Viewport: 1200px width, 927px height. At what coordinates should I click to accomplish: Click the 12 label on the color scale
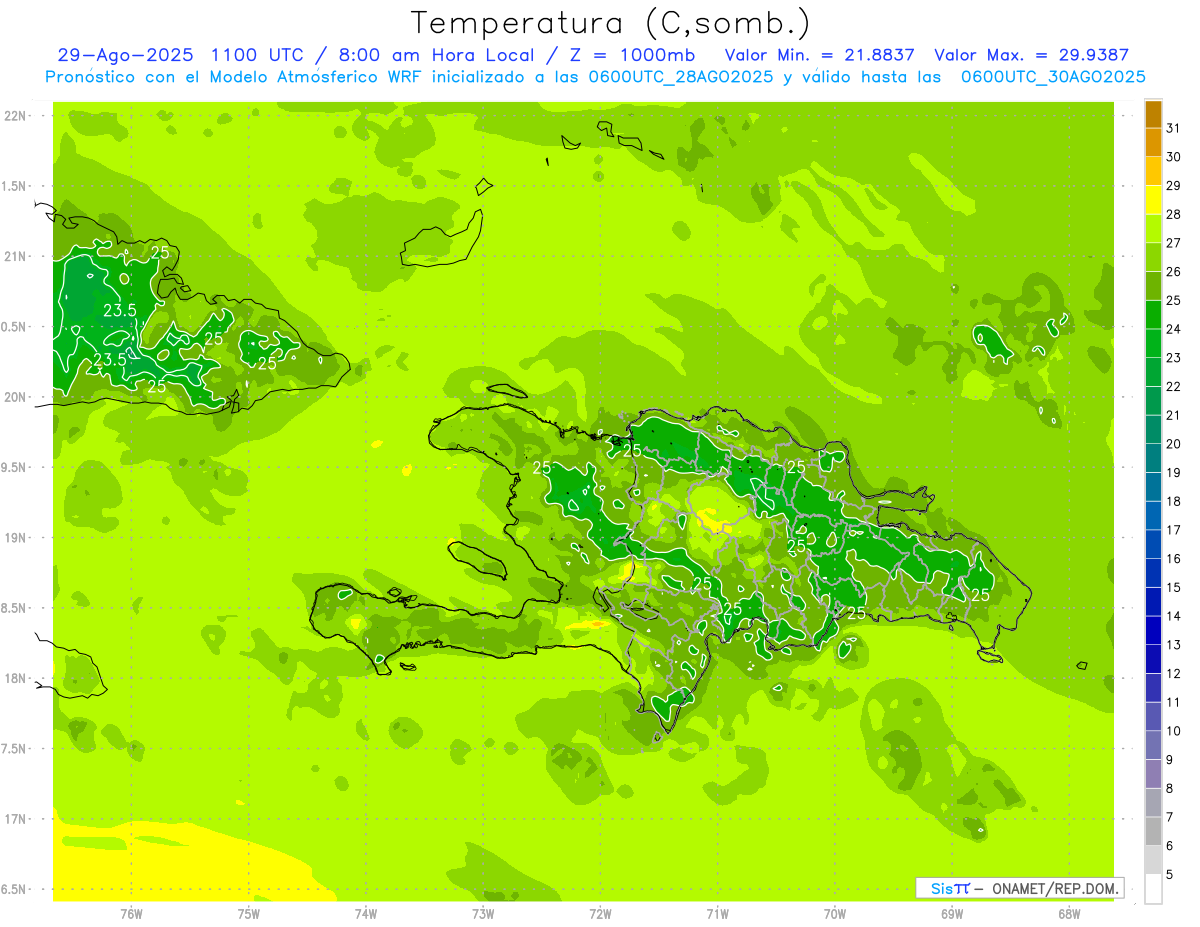[x=1174, y=674]
